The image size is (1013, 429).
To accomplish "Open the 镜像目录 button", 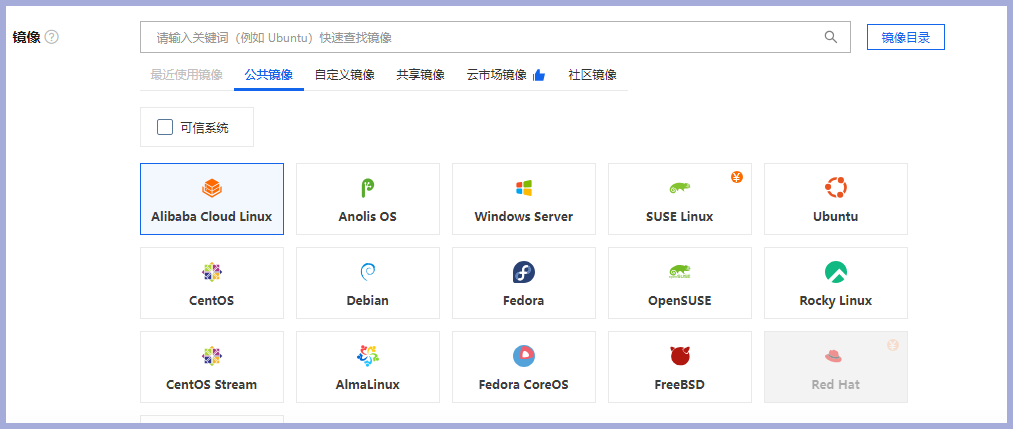I will tap(906, 37).
